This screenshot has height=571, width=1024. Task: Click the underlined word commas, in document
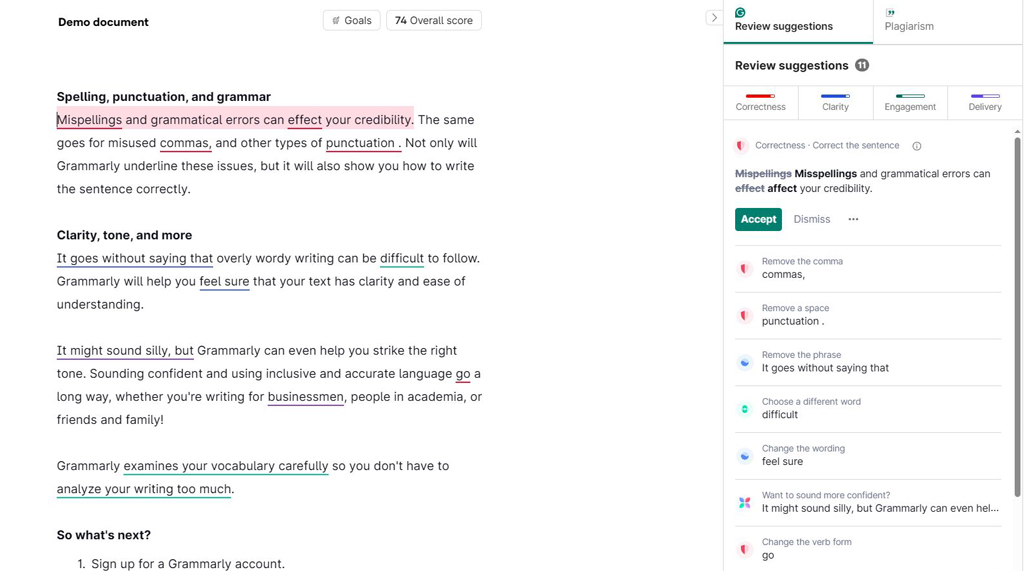pyautogui.click(x=185, y=143)
